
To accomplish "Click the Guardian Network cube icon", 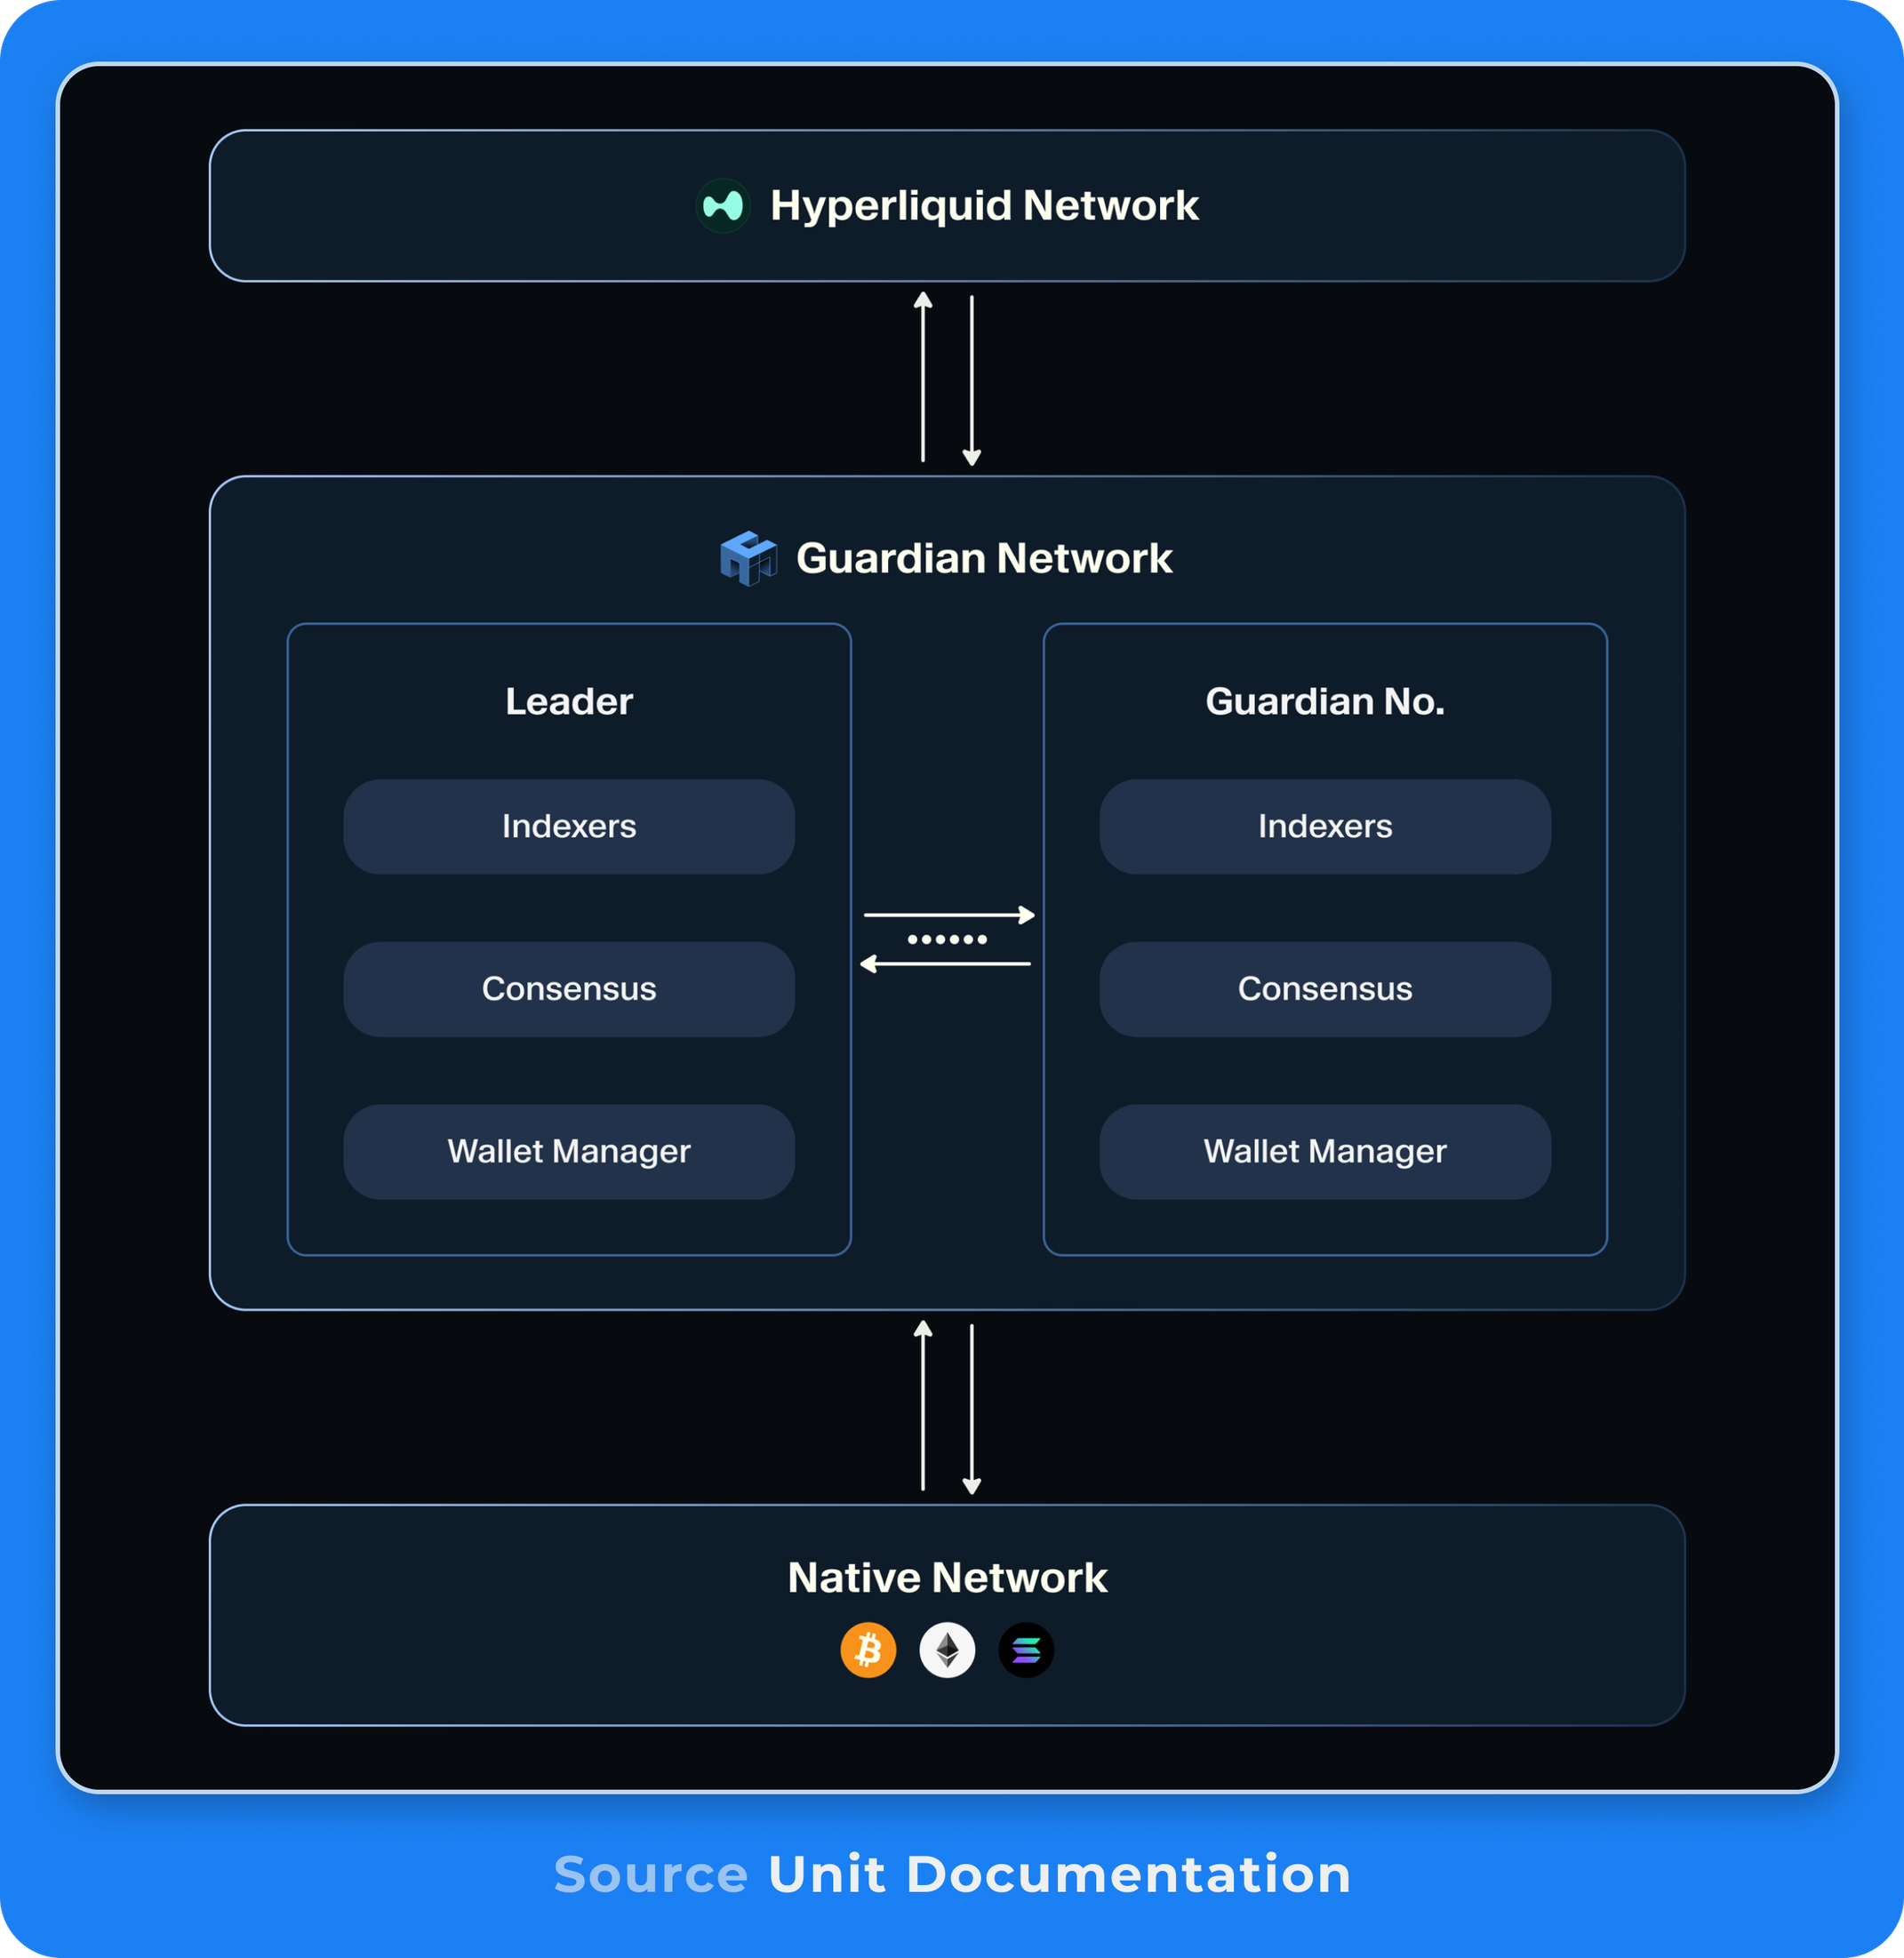I will pos(748,558).
